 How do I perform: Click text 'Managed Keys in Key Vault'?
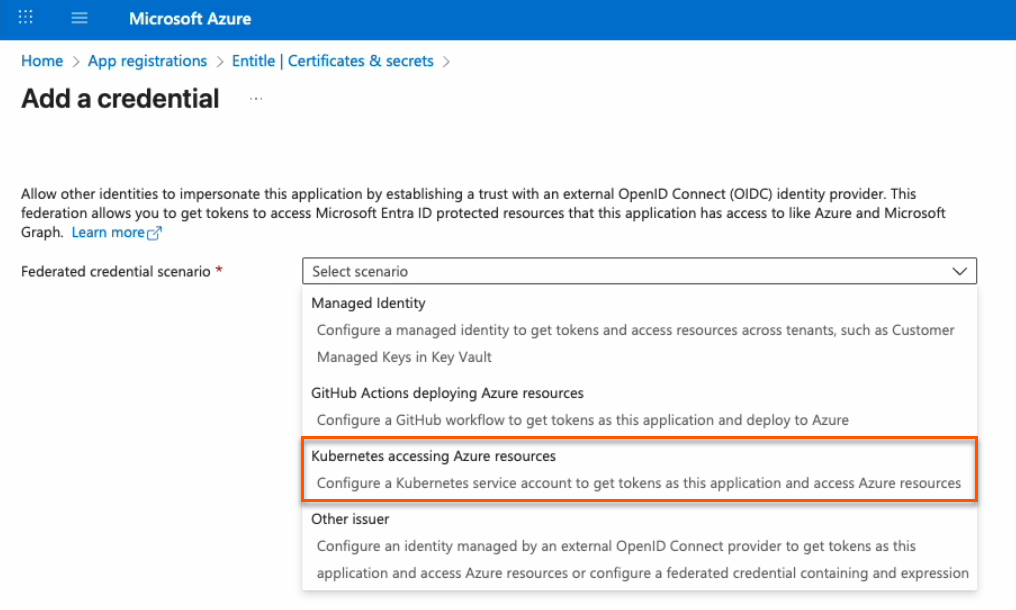404,357
